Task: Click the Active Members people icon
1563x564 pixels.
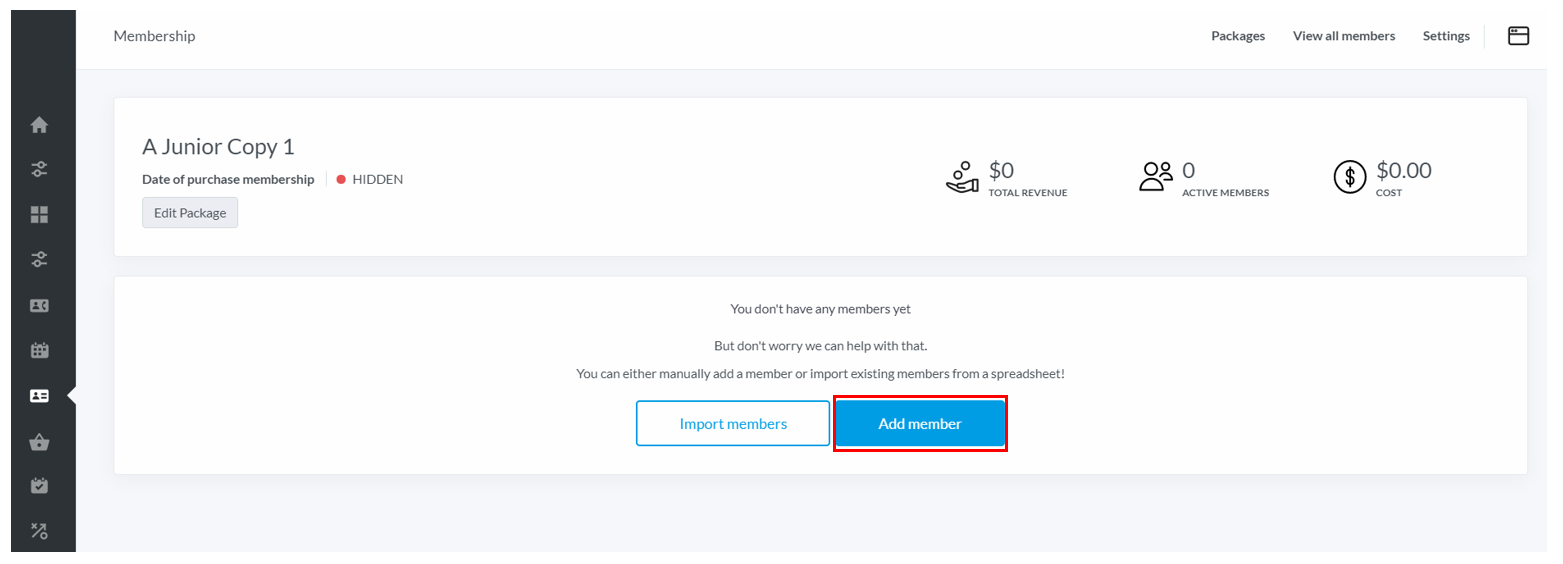Action: 1156,177
